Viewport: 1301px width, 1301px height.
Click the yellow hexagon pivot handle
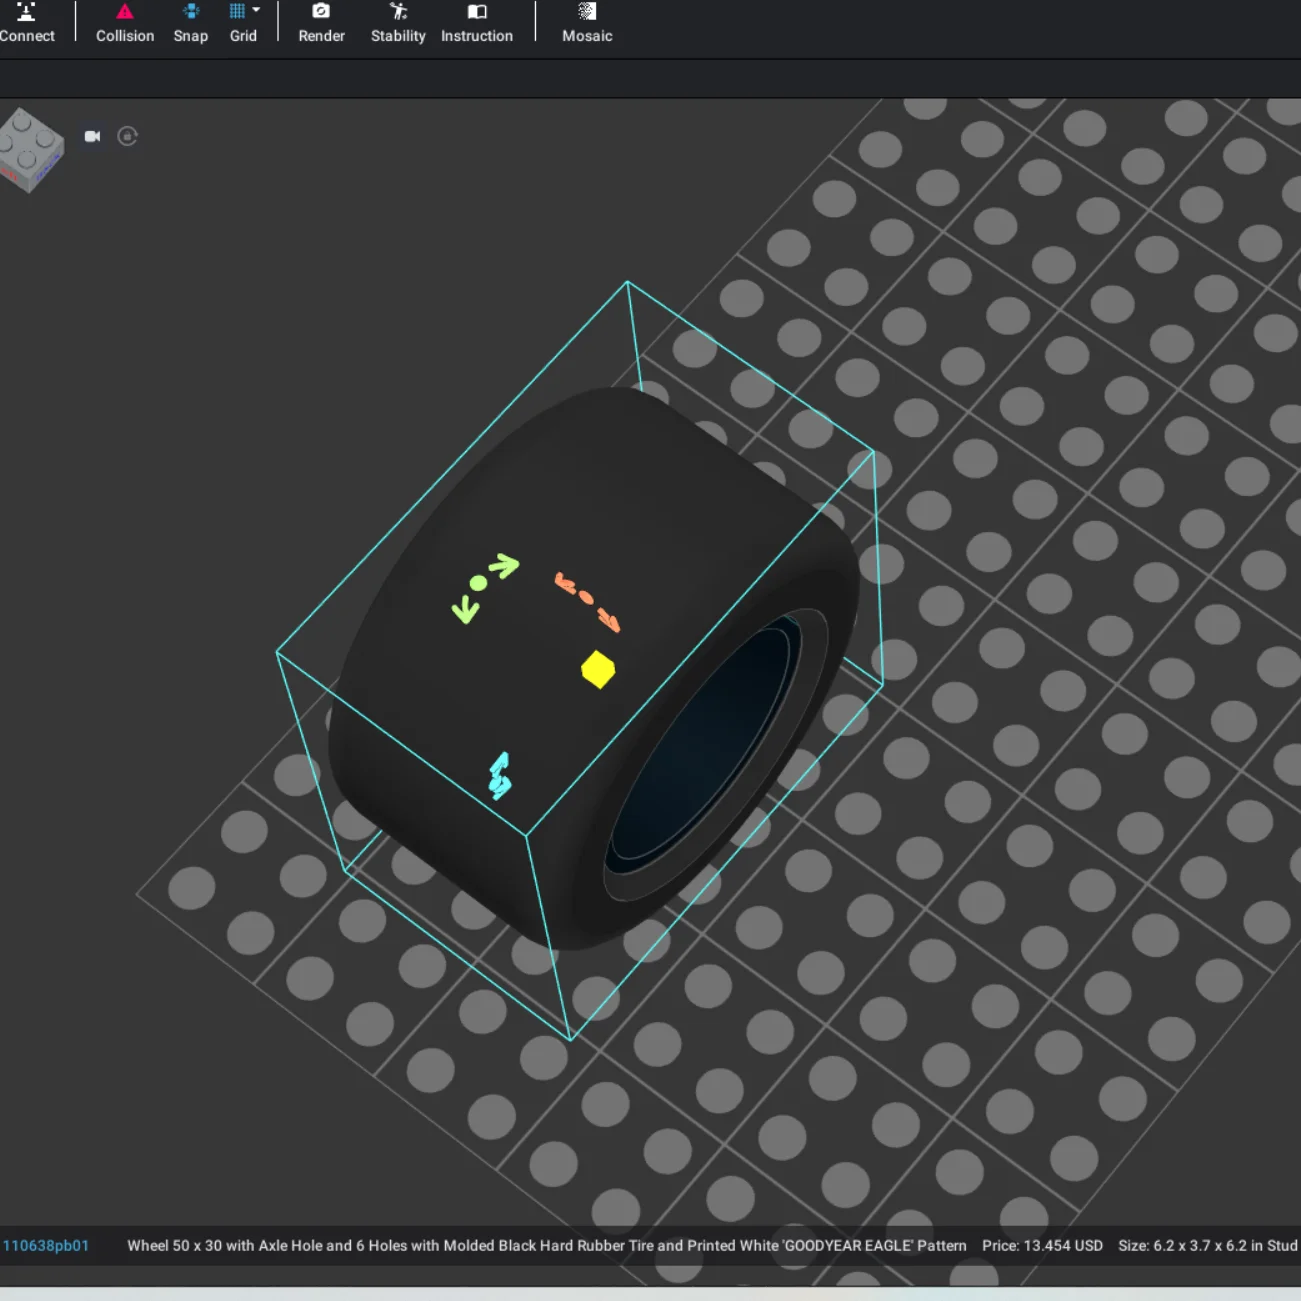pos(598,670)
